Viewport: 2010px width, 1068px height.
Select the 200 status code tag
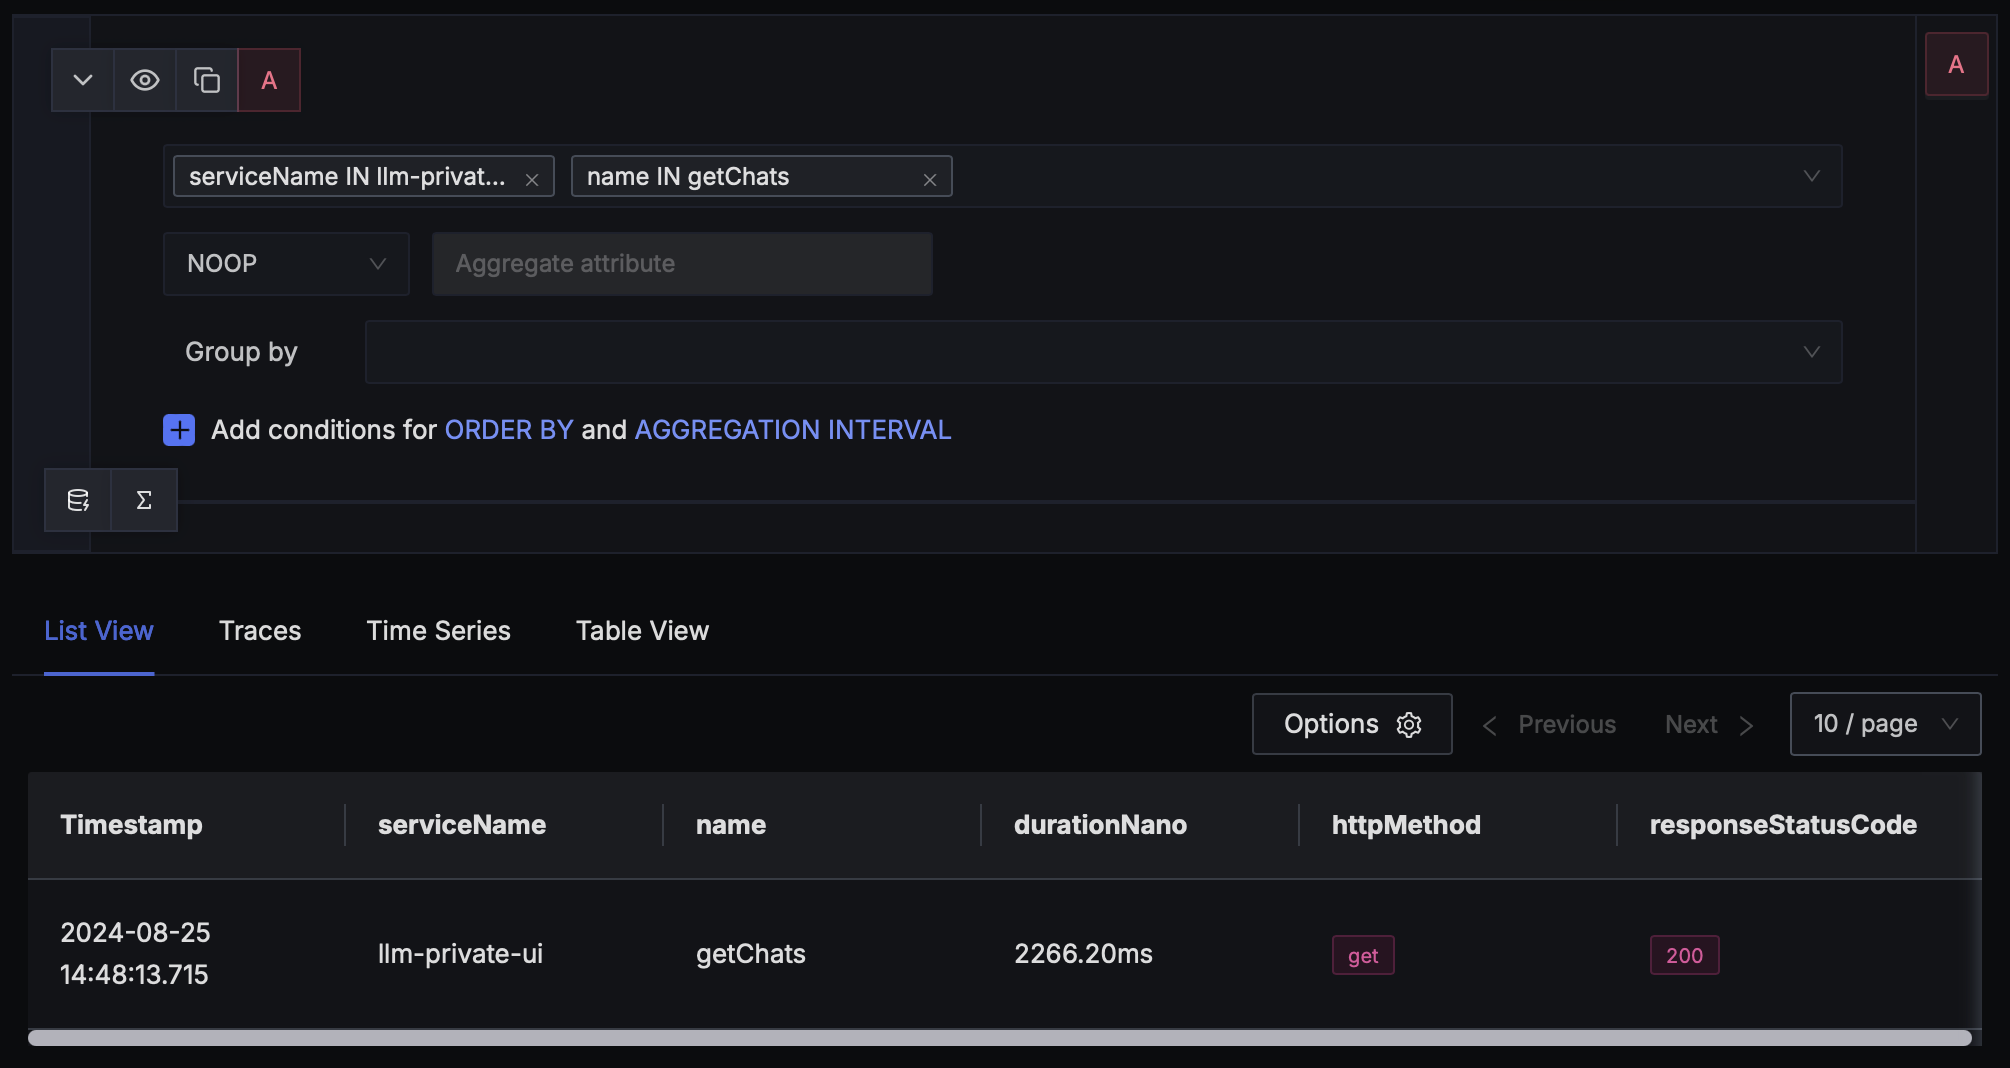[x=1684, y=955]
